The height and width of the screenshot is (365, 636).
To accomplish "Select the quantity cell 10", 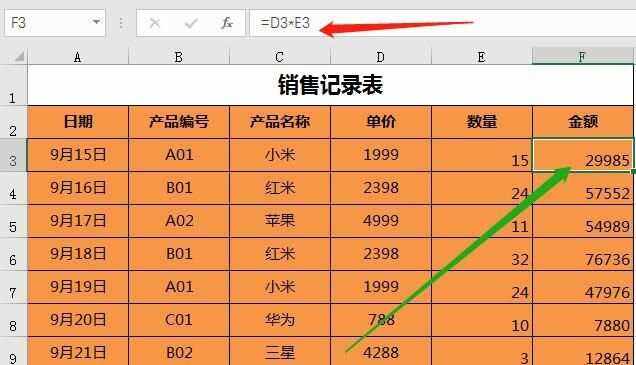I will [x=481, y=320].
